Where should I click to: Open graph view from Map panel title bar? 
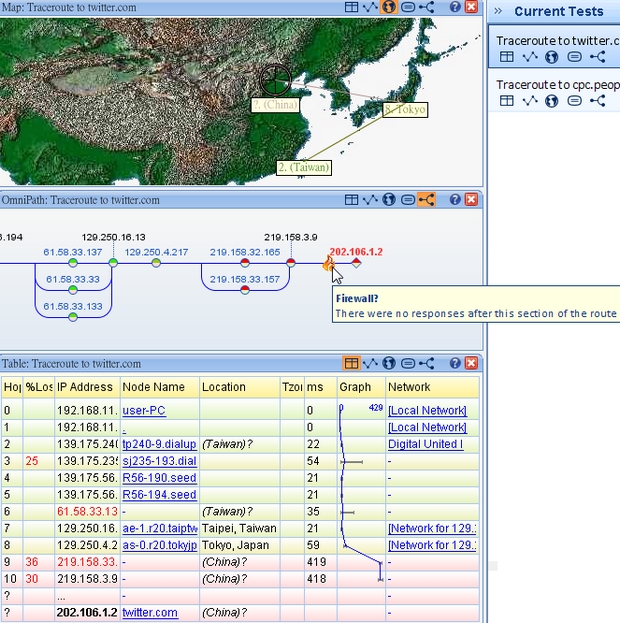(370, 7)
